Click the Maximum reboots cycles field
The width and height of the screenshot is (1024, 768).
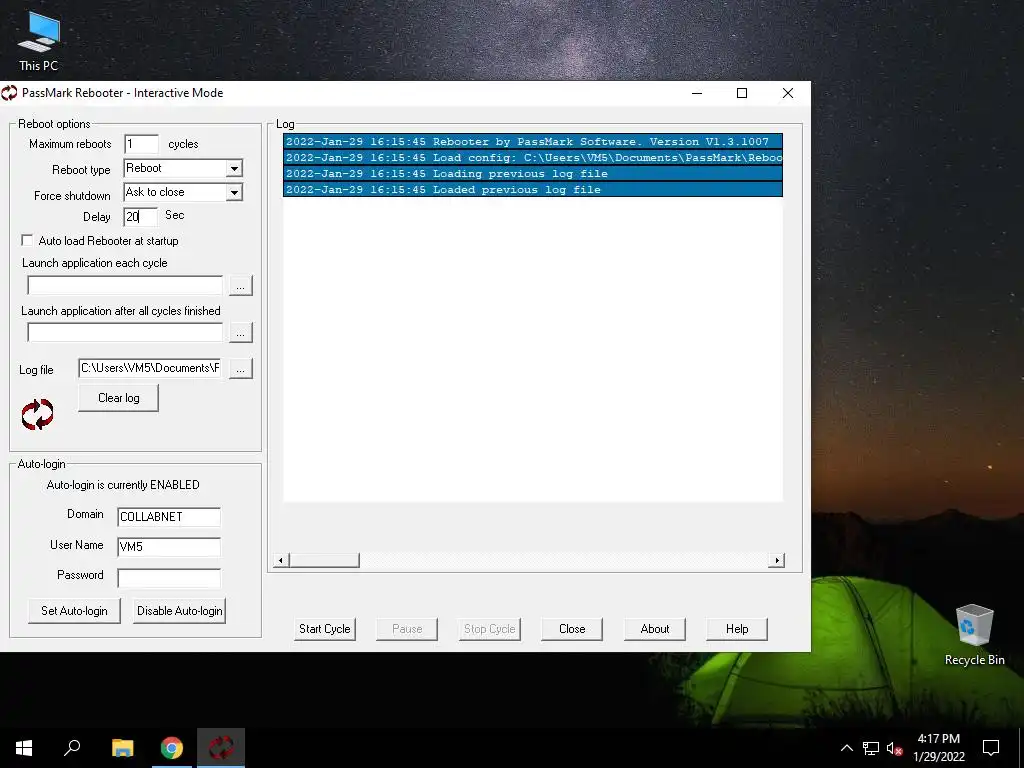click(x=141, y=144)
